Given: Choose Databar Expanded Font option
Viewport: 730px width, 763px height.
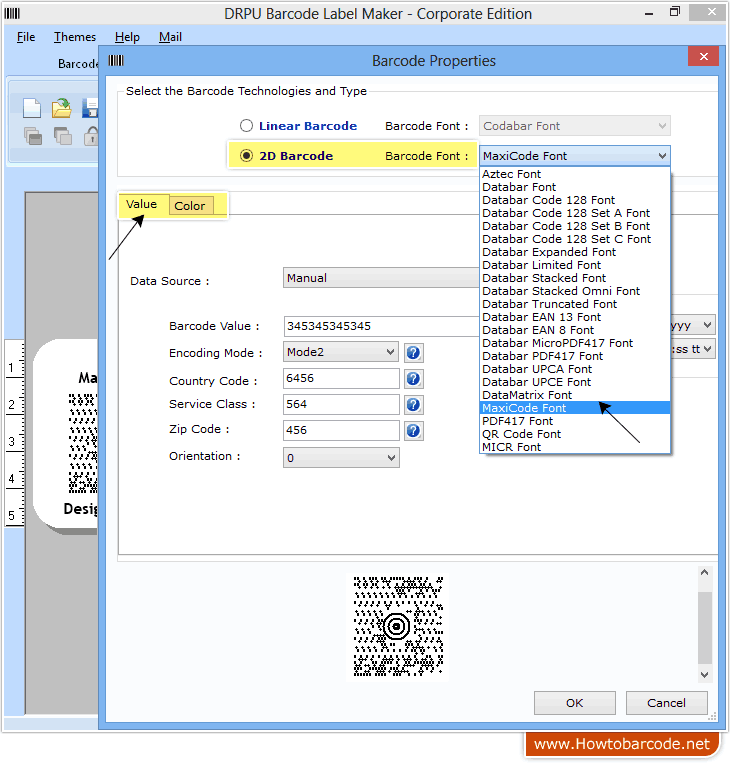Looking at the screenshot, I should pos(575,252).
